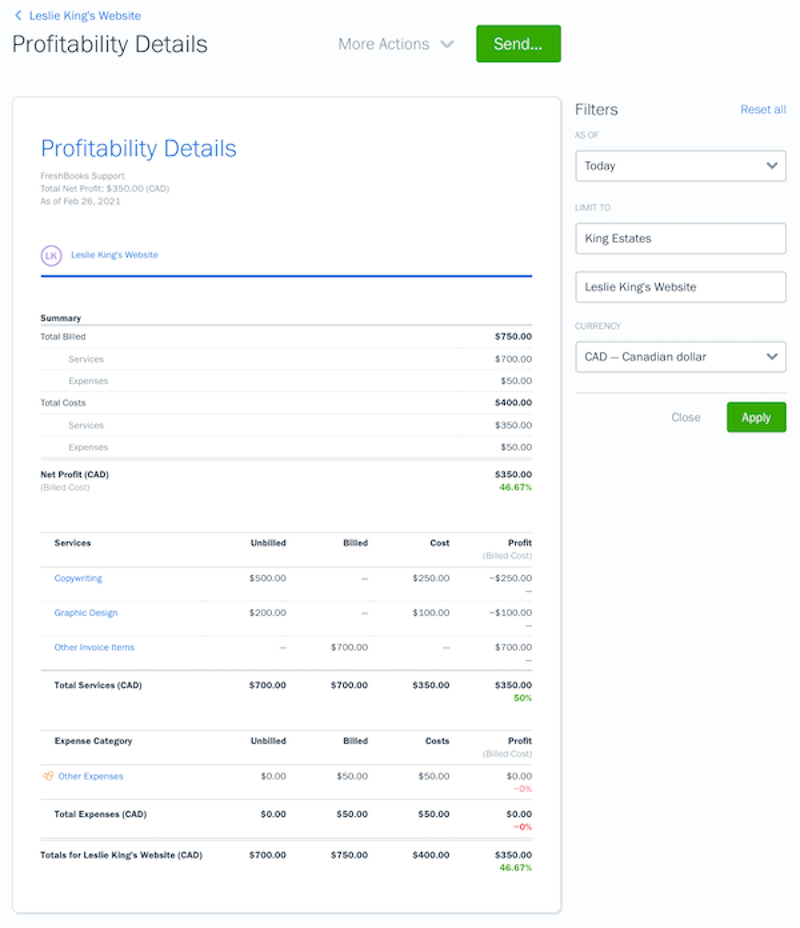Select the Graphic Design service link
The image size is (800, 928).
pyautogui.click(x=86, y=613)
